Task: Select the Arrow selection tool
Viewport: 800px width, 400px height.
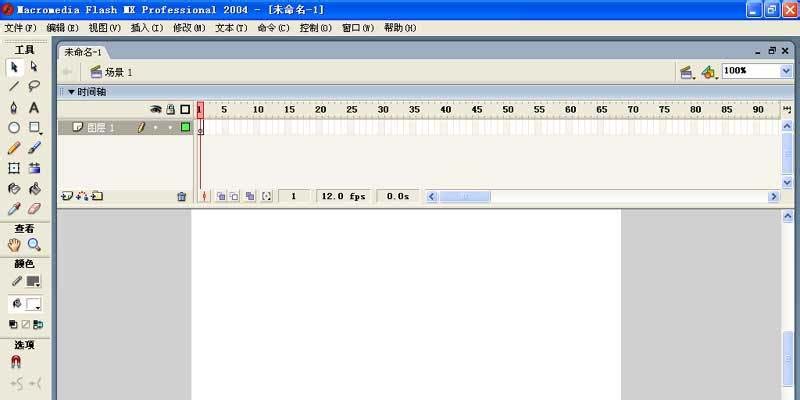Action: pos(14,67)
